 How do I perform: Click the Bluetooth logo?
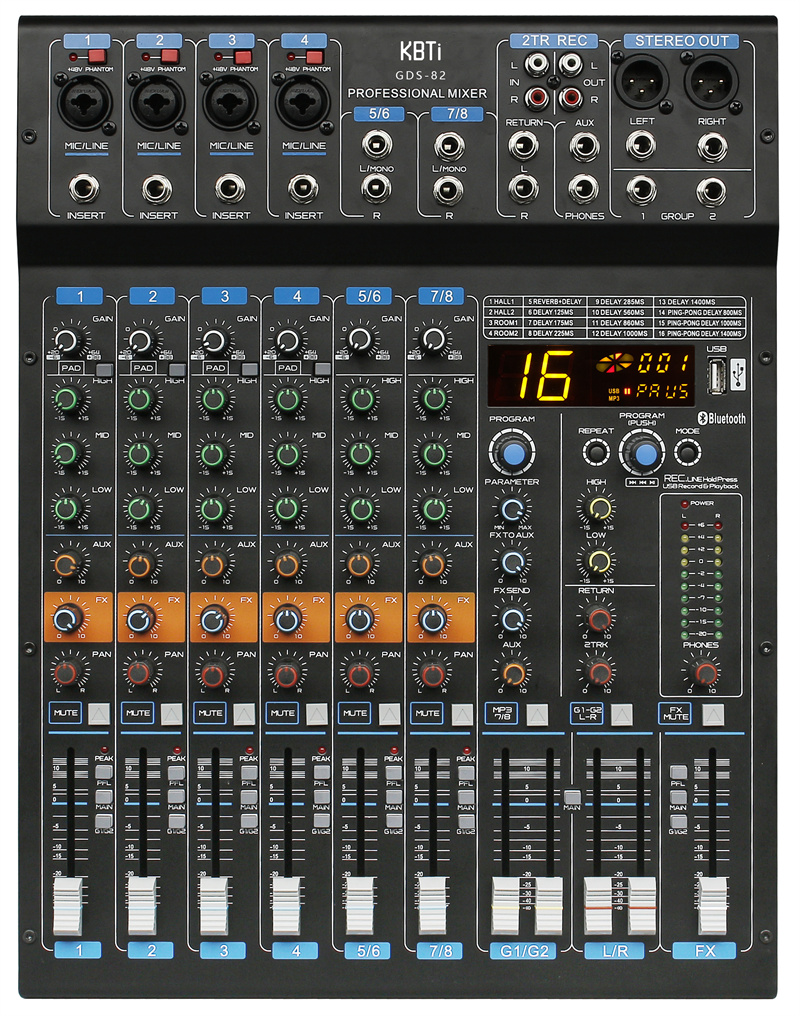point(721,419)
